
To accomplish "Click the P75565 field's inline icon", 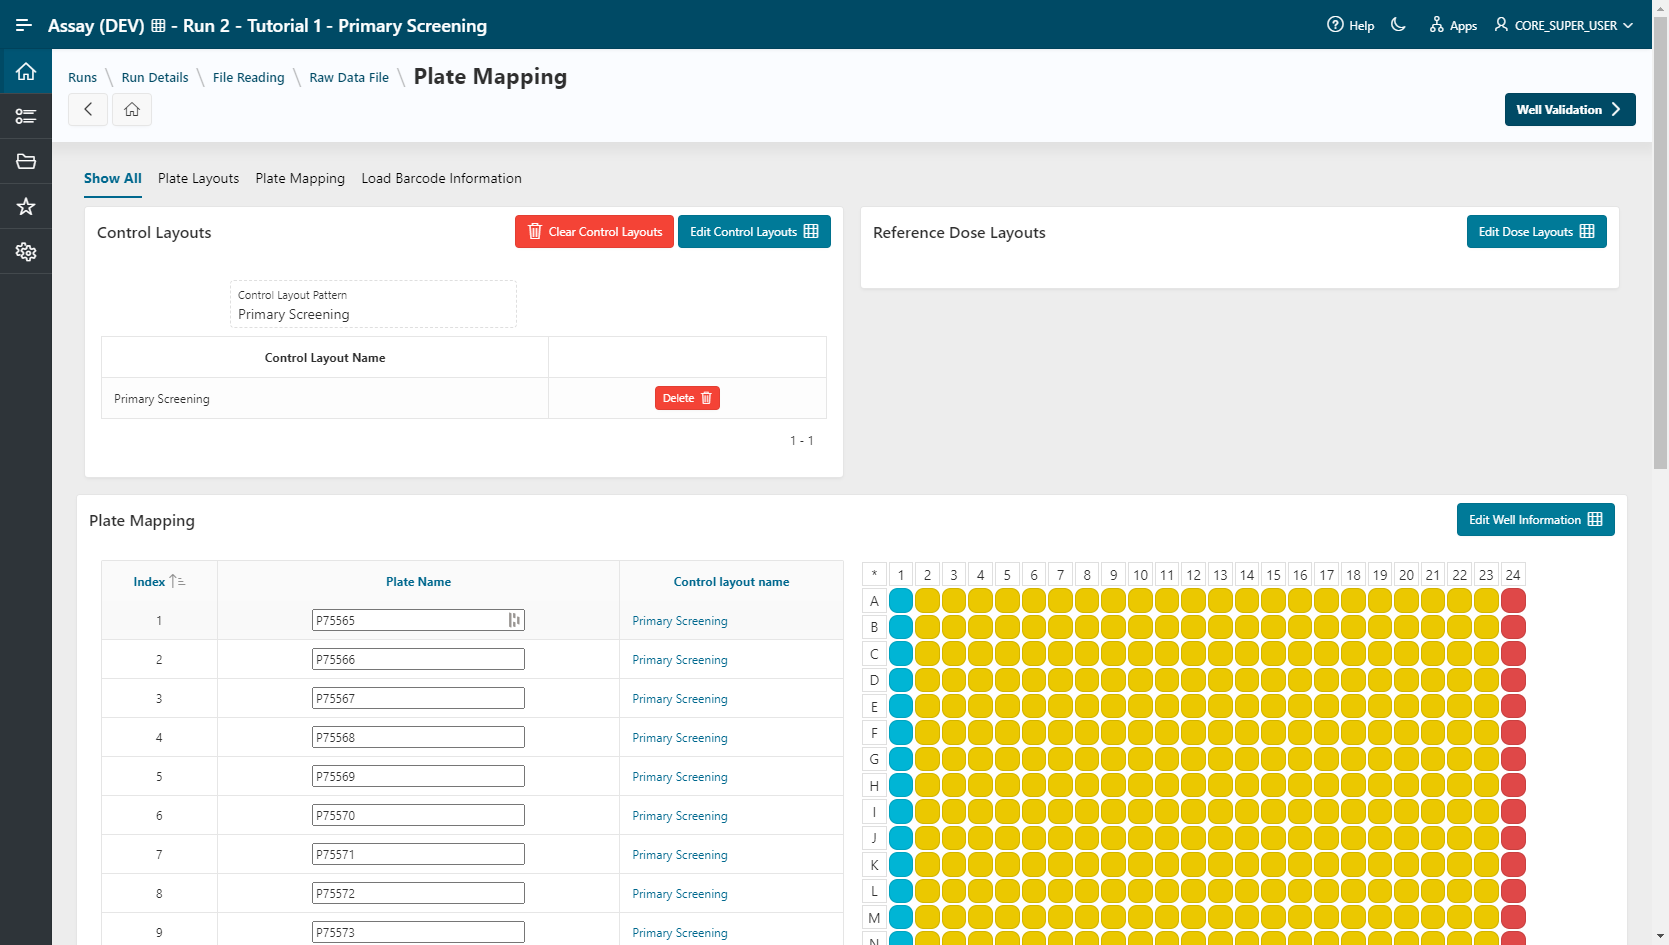I will coord(514,620).
